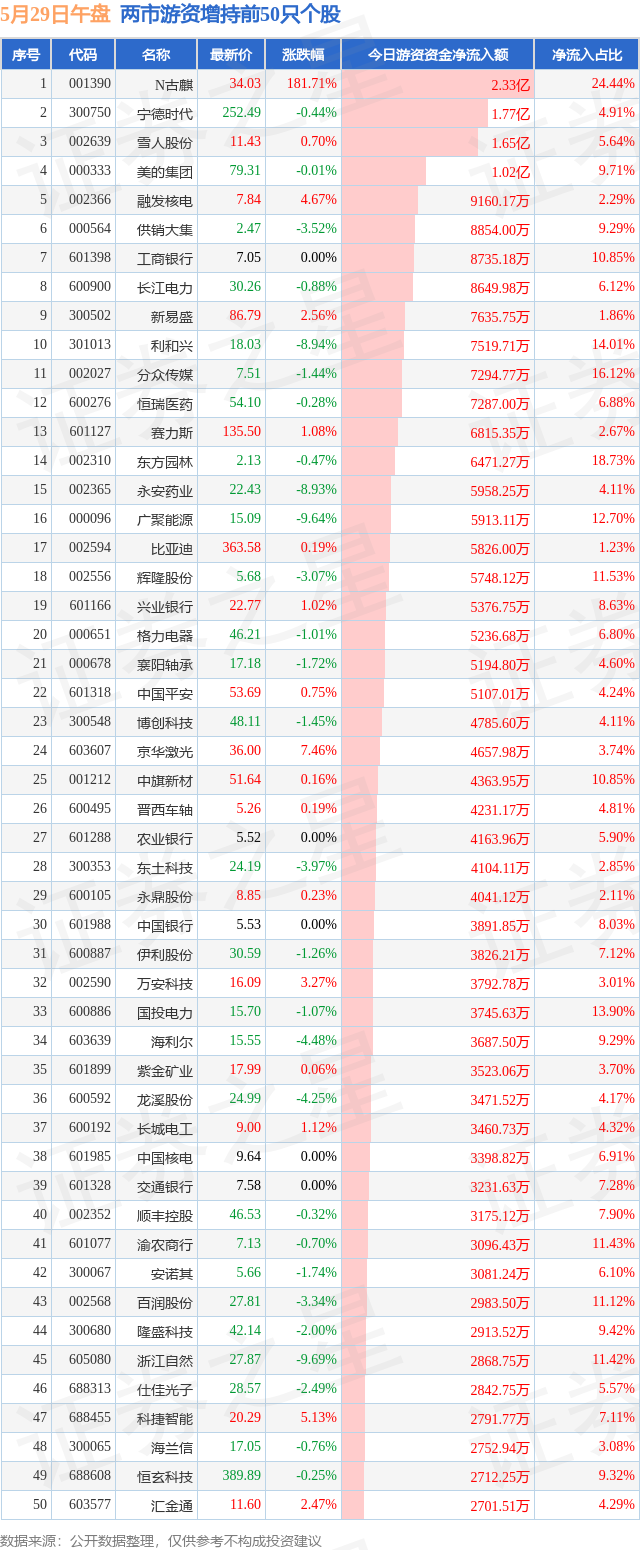Click the stock name 紫金矿业
The image size is (640, 1550).
(x=165, y=1071)
